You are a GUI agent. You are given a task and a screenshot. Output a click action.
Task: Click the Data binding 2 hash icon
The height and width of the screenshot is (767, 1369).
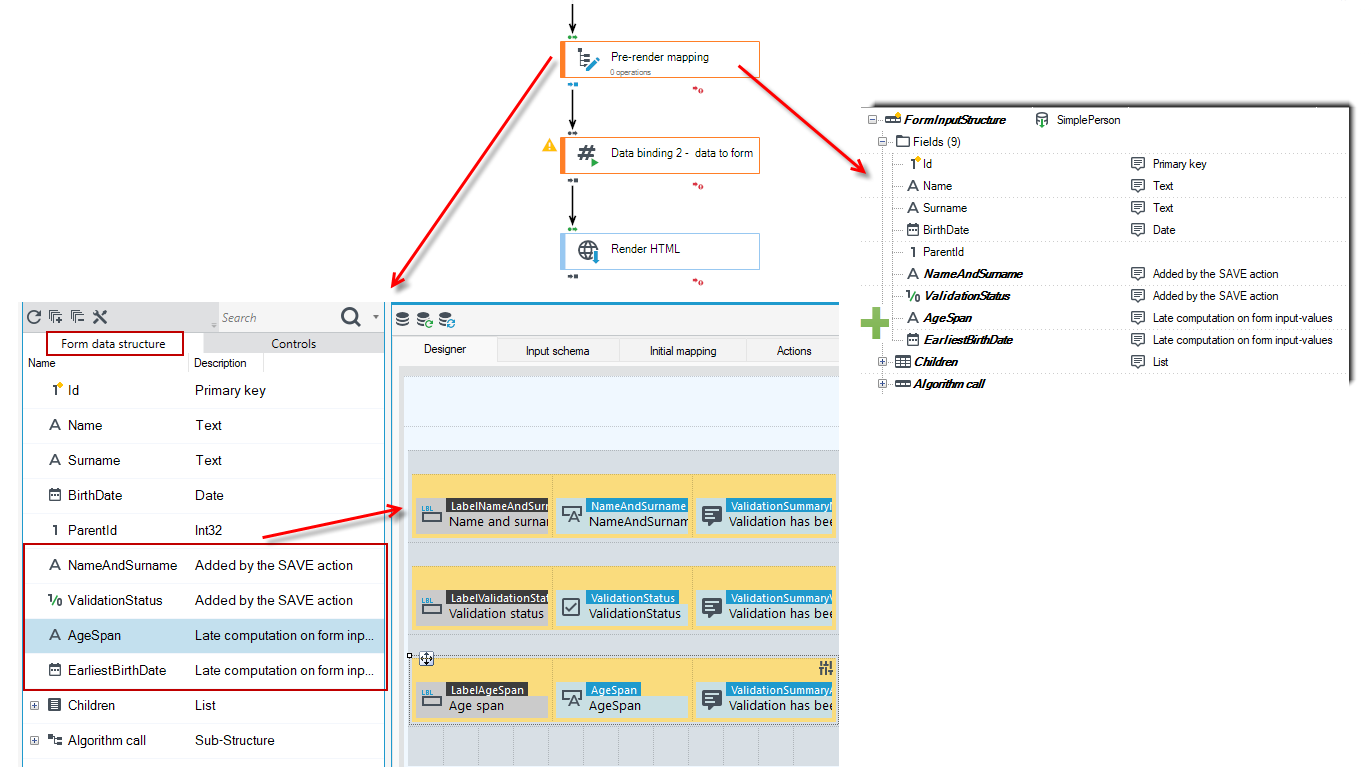pos(589,154)
